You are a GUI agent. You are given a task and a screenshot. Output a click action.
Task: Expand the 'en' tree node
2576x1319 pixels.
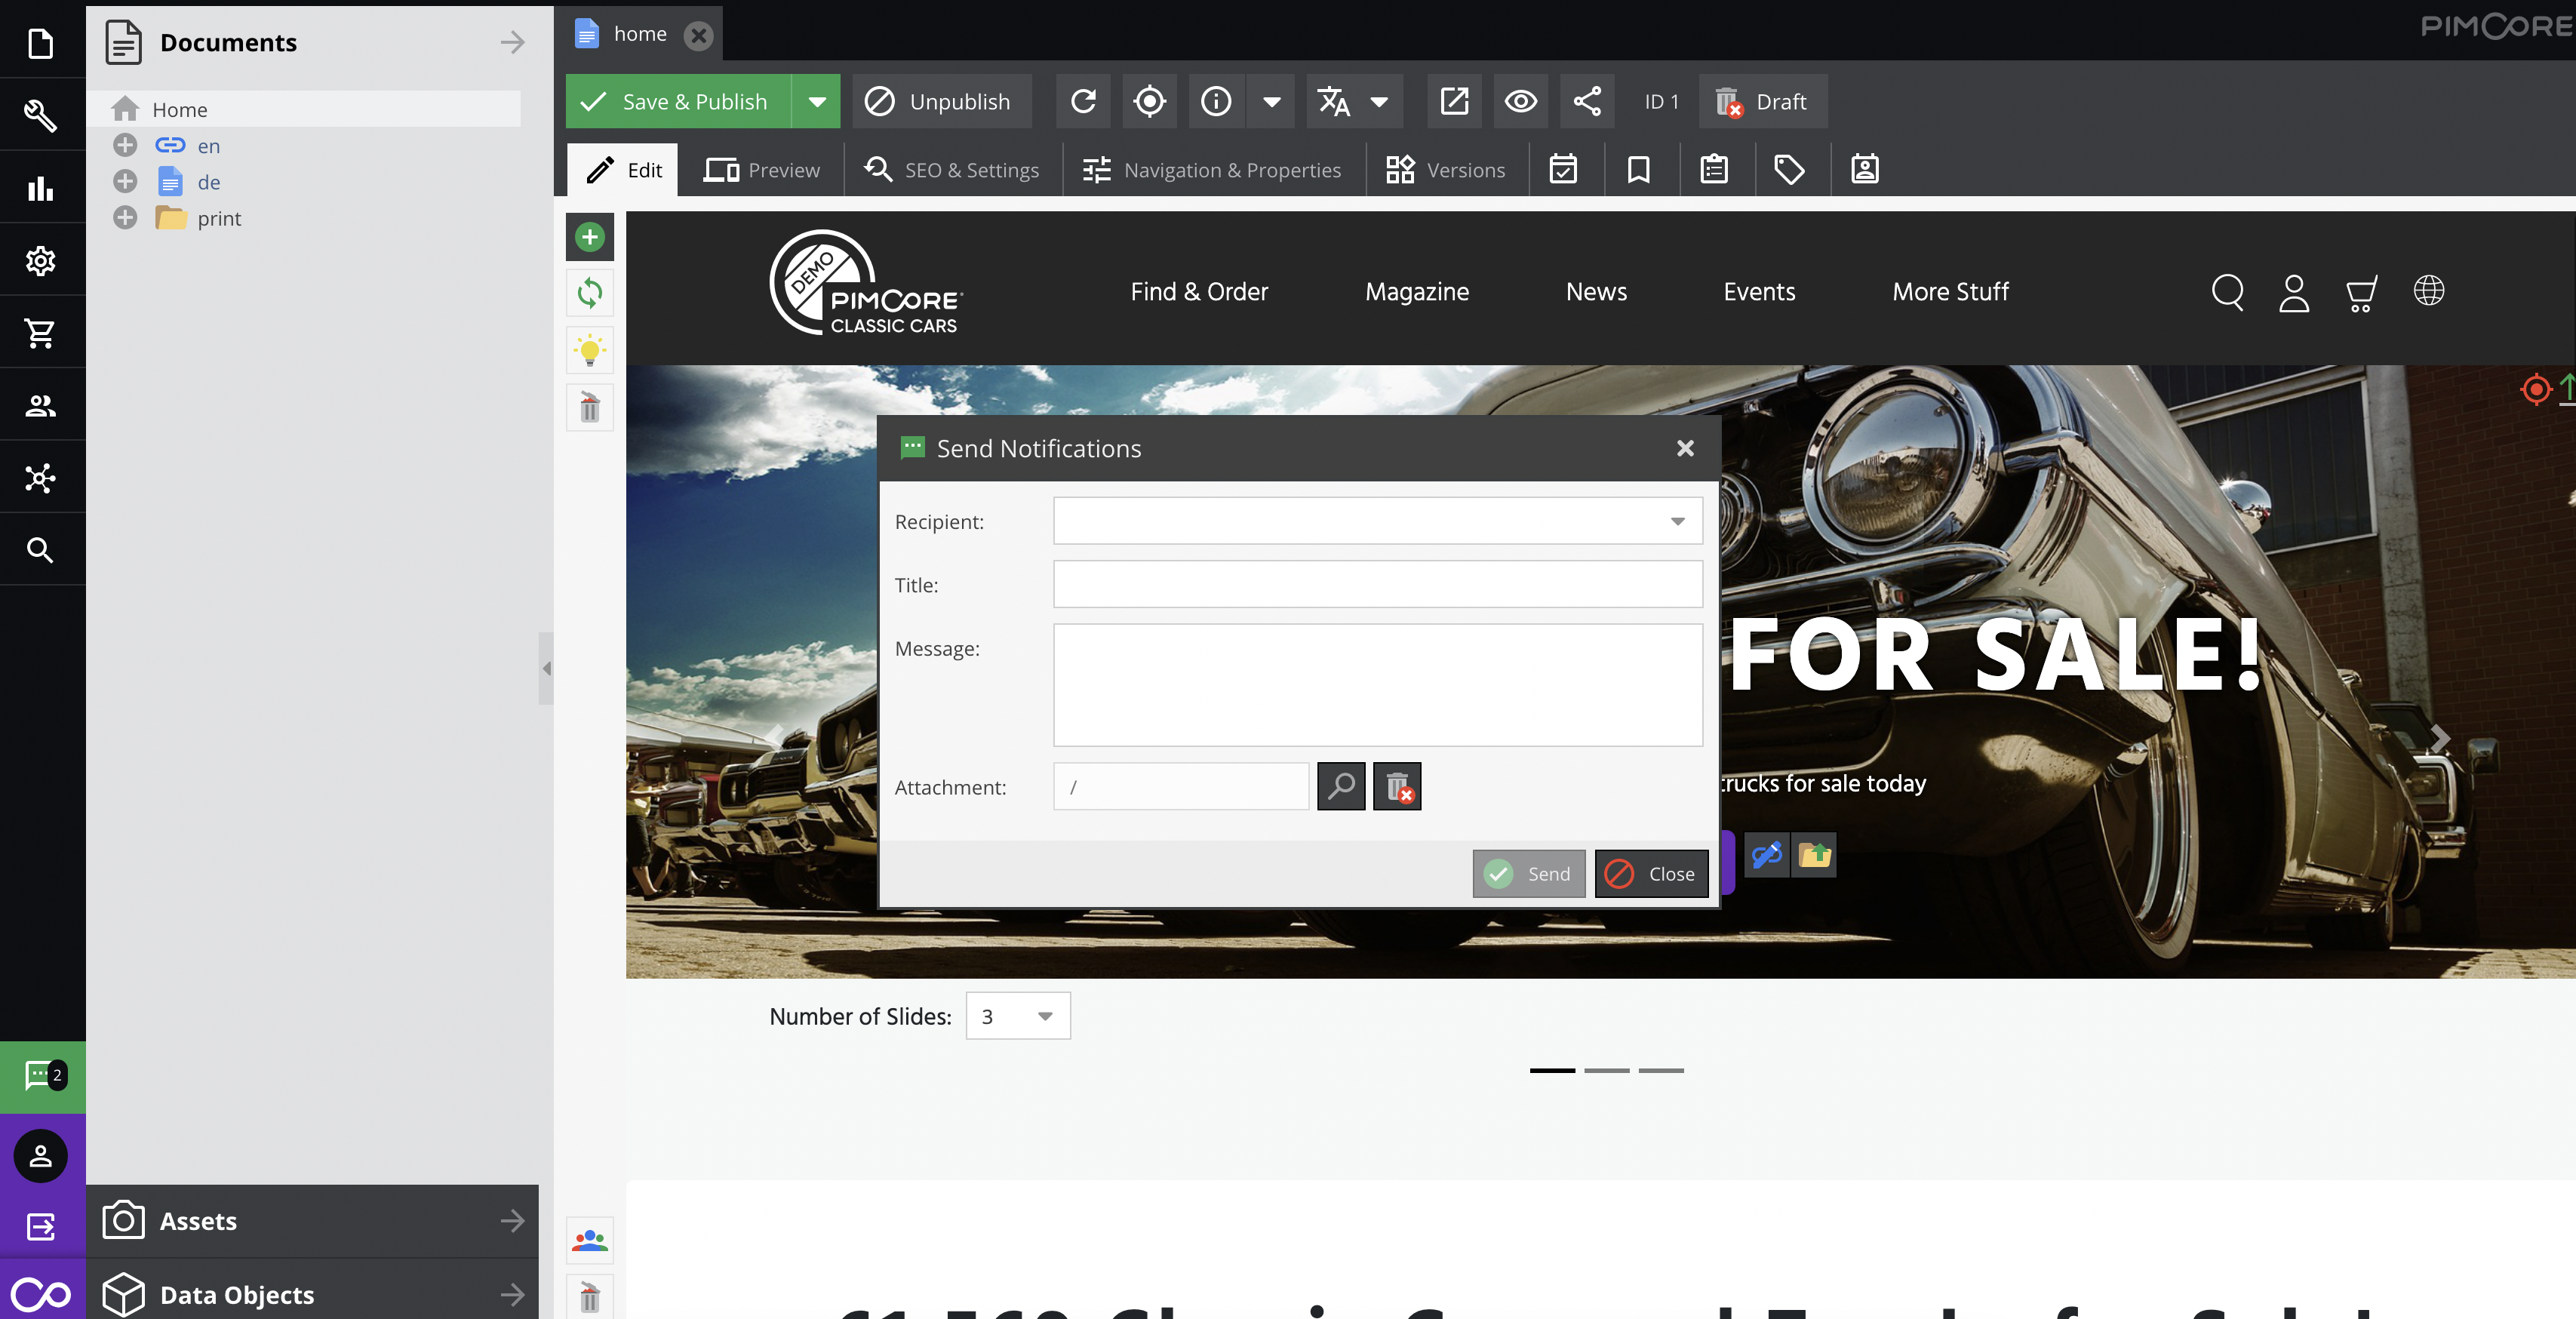(x=125, y=146)
